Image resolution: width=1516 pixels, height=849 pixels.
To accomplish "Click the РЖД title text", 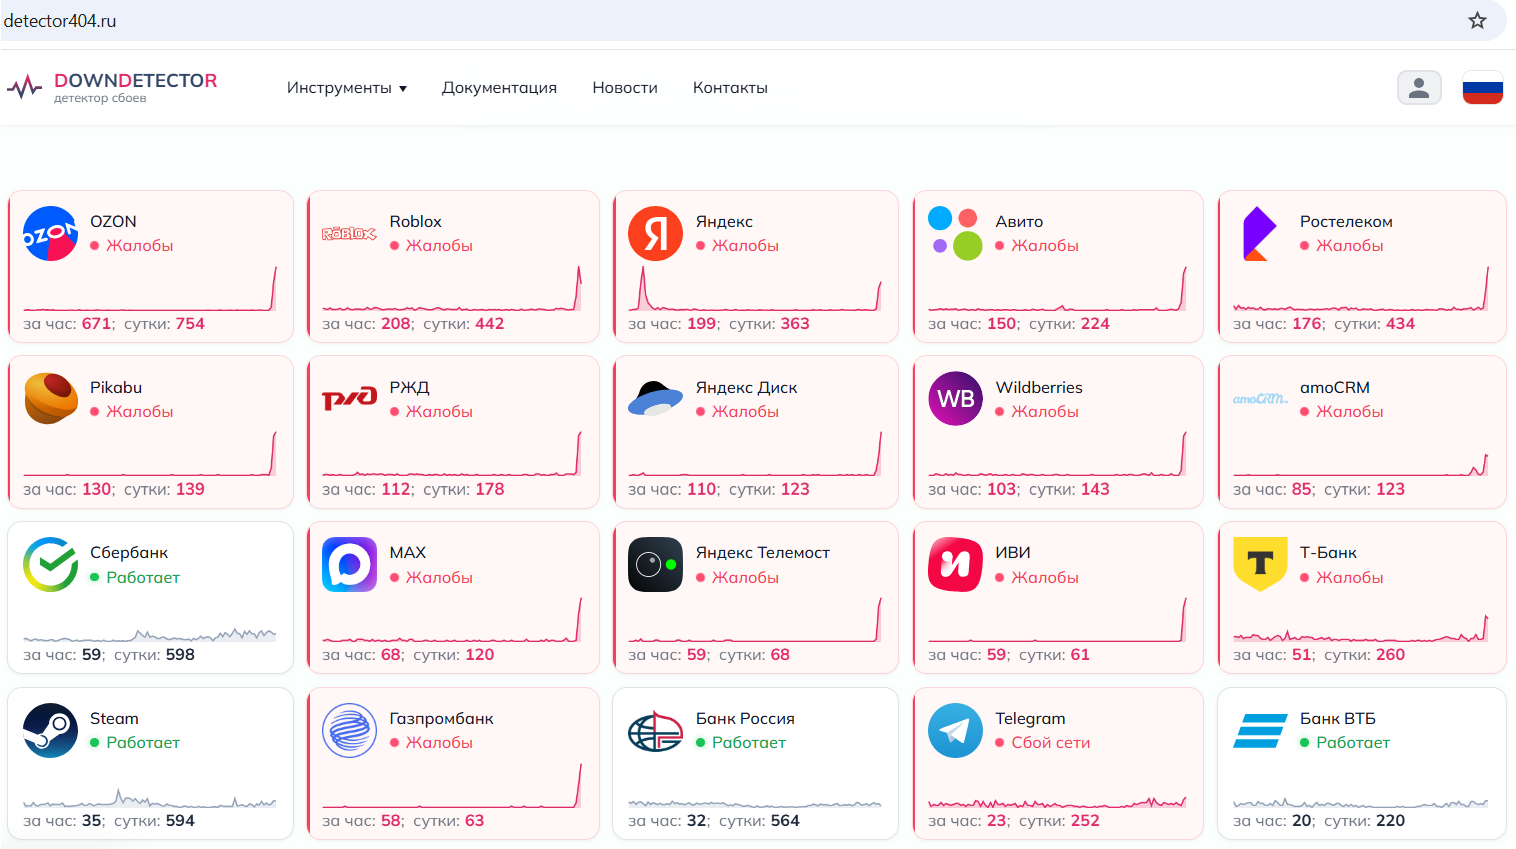I will [409, 387].
